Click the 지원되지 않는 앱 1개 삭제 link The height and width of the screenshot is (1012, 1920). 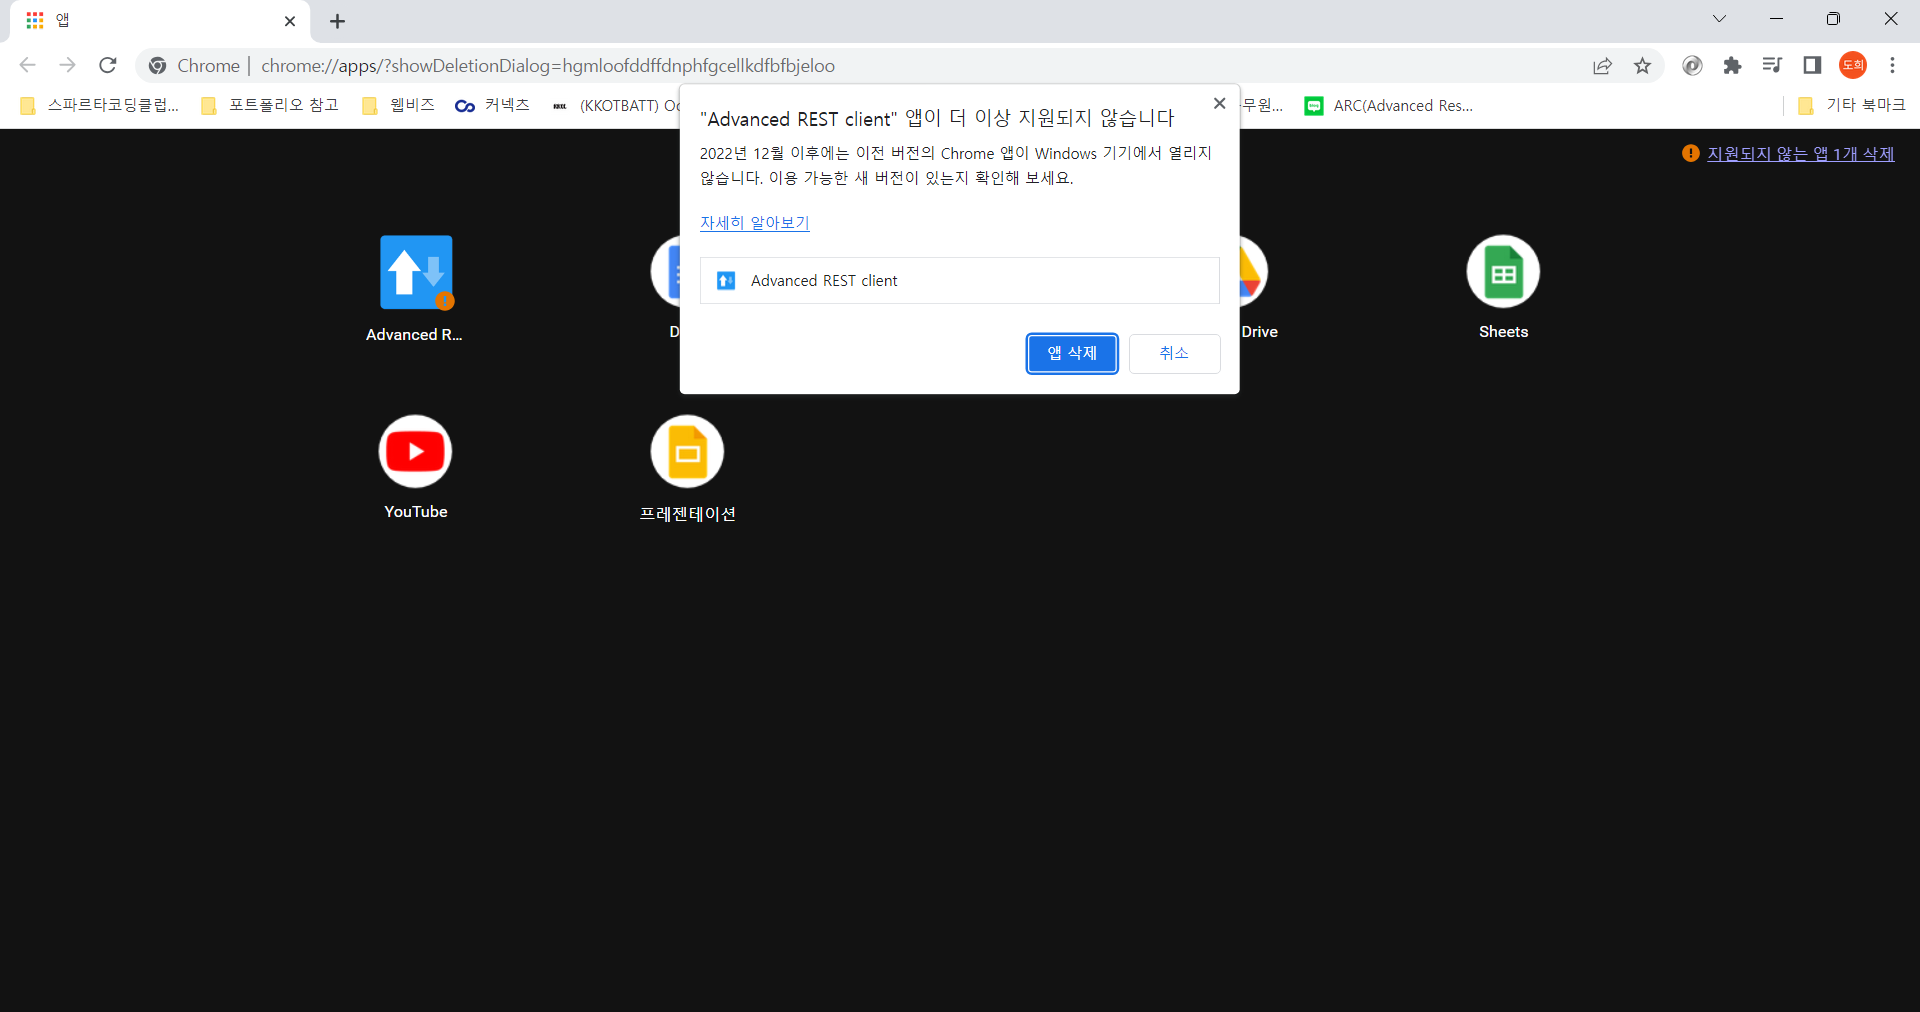pos(1800,154)
